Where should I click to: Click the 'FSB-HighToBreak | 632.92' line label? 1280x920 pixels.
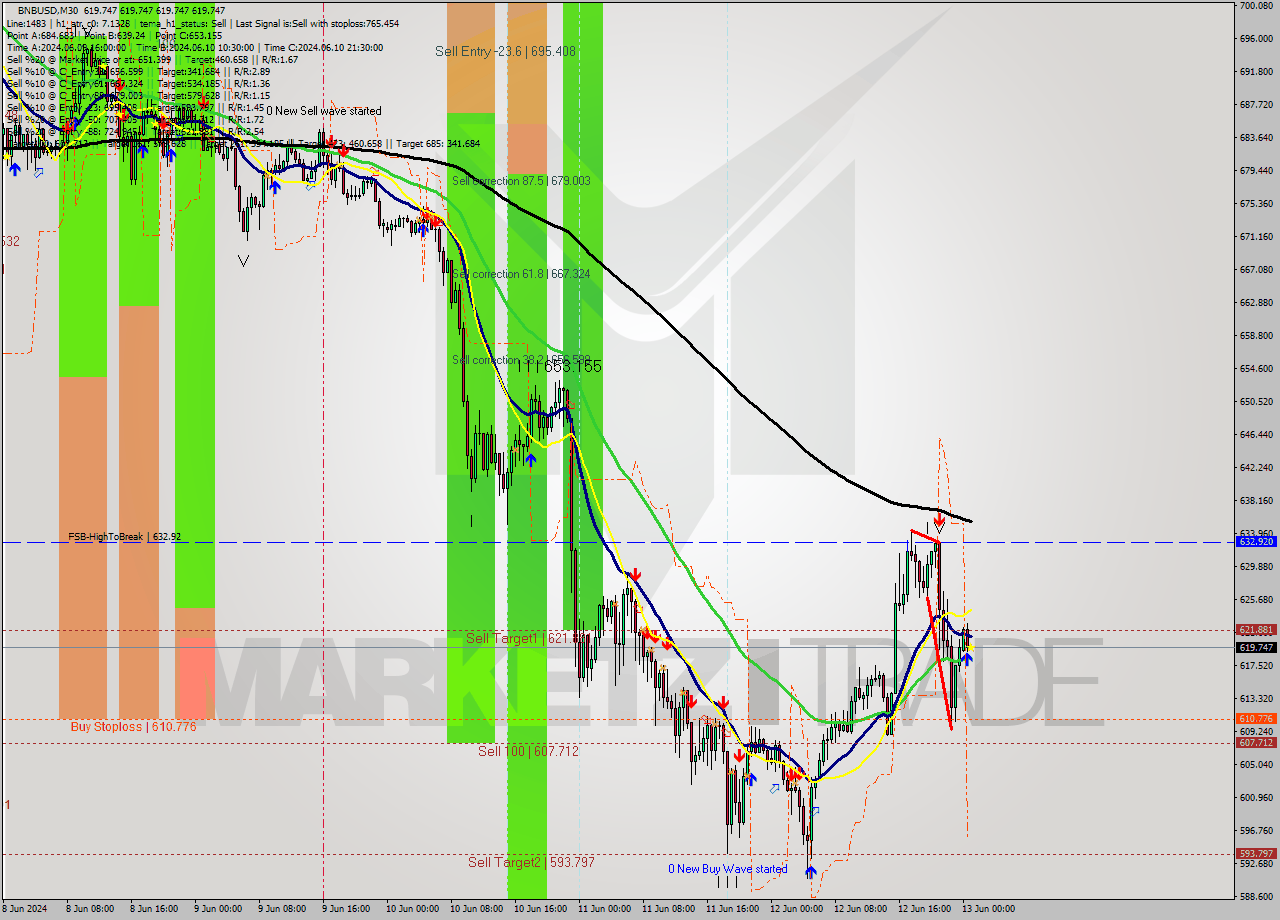click(x=125, y=537)
